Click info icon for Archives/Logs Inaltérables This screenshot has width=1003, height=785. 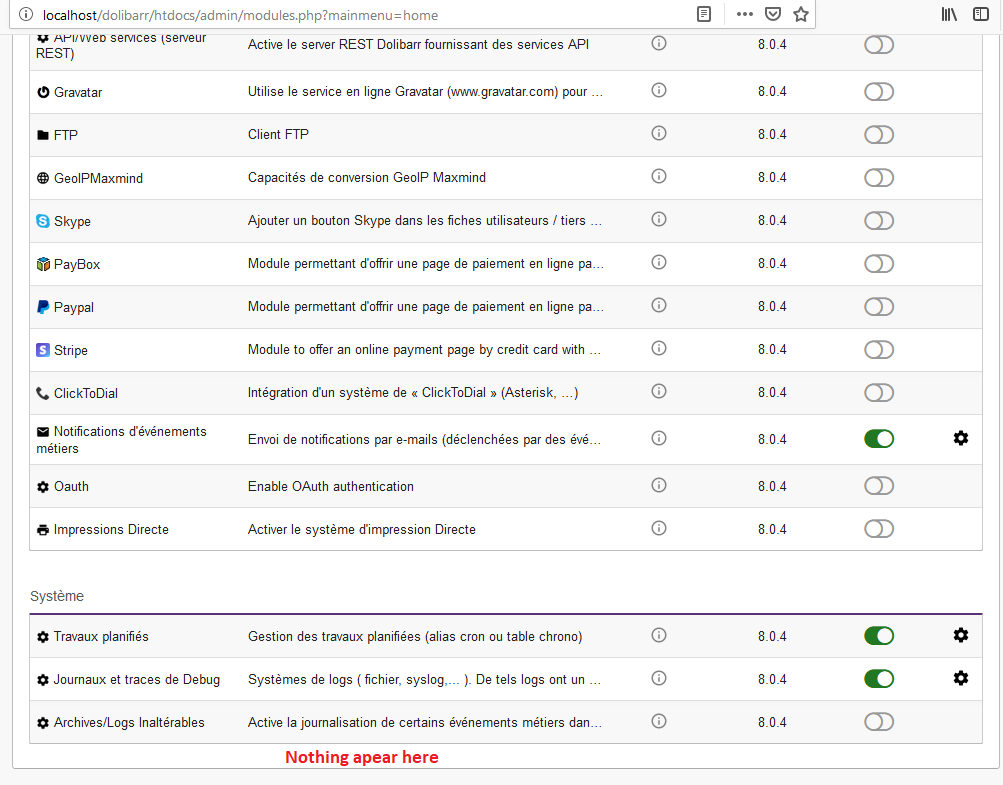(x=658, y=720)
